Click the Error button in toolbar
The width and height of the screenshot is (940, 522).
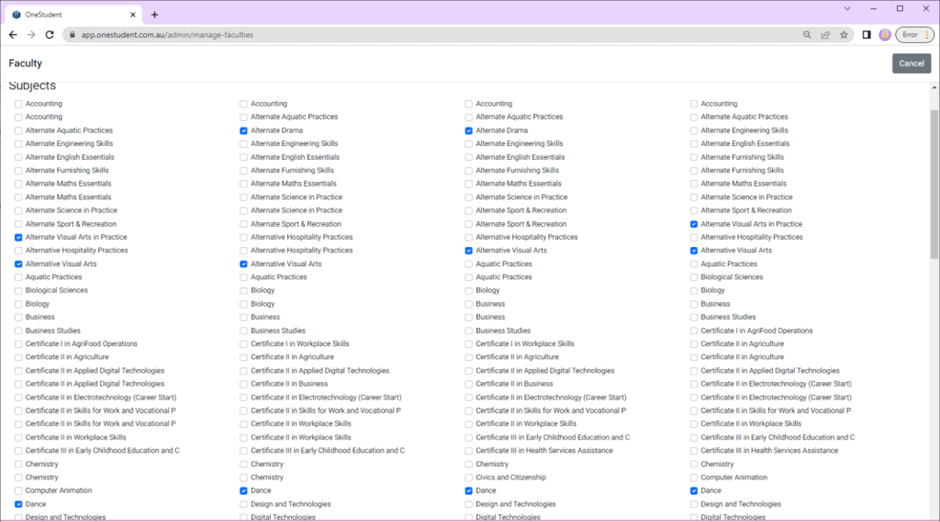[908, 35]
